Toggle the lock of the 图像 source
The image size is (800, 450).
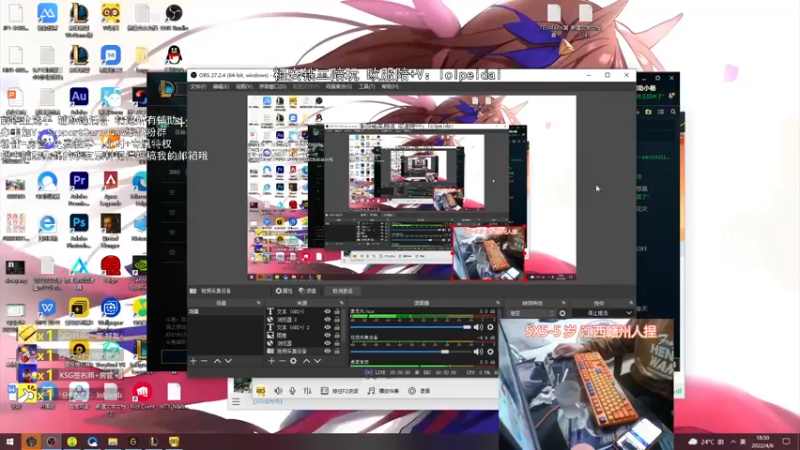(337, 335)
